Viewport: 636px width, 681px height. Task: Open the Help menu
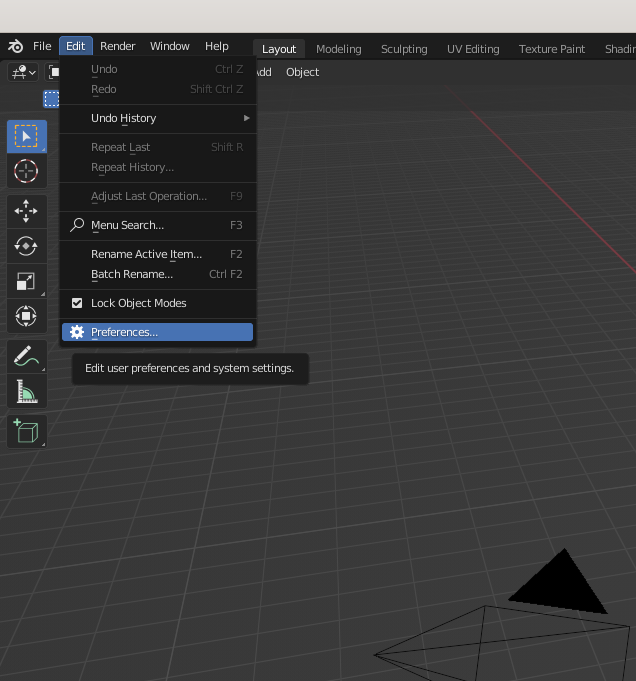[x=217, y=46]
